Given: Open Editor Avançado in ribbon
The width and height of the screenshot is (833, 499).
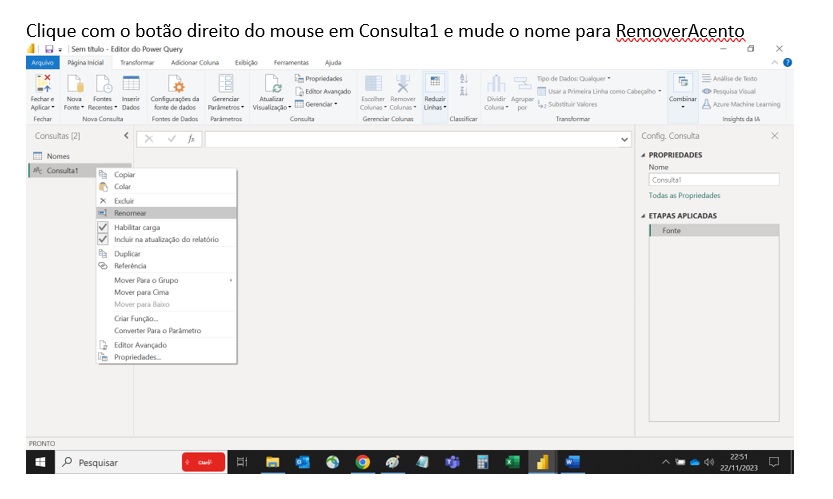Looking at the screenshot, I should pos(323,91).
